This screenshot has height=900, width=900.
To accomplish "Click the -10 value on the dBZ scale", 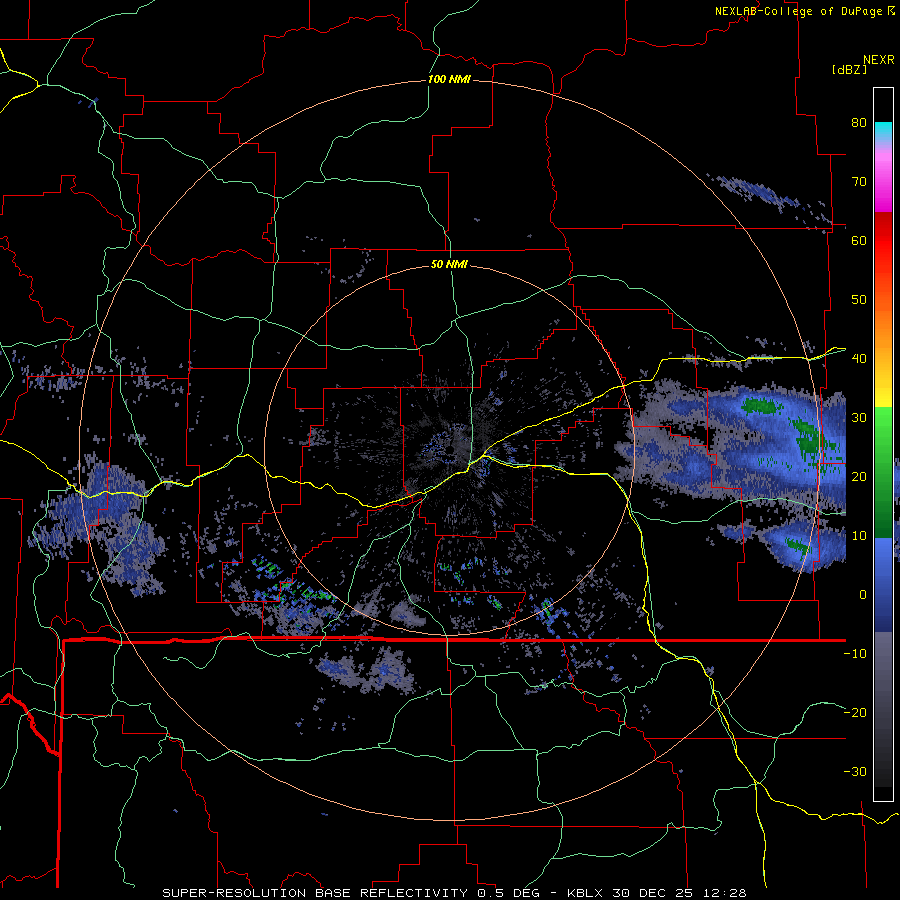I will pyautogui.click(x=855, y=654).
